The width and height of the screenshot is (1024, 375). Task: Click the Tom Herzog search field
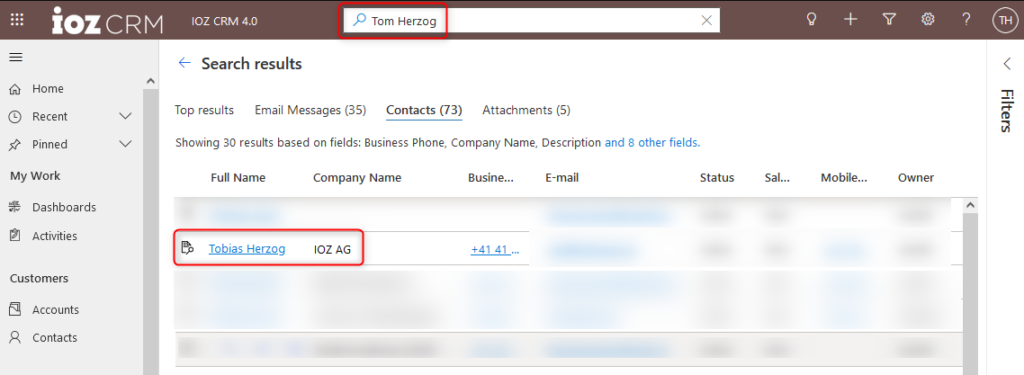point(532,20)
